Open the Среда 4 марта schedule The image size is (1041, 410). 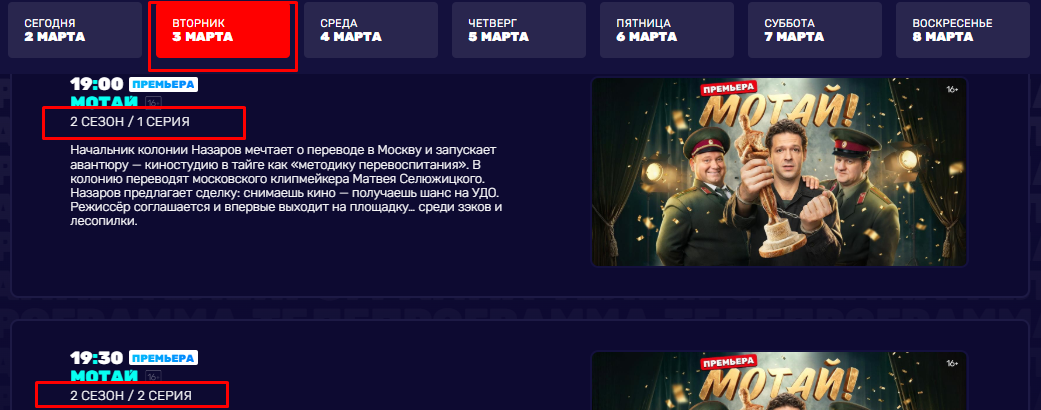click(371, 30)
